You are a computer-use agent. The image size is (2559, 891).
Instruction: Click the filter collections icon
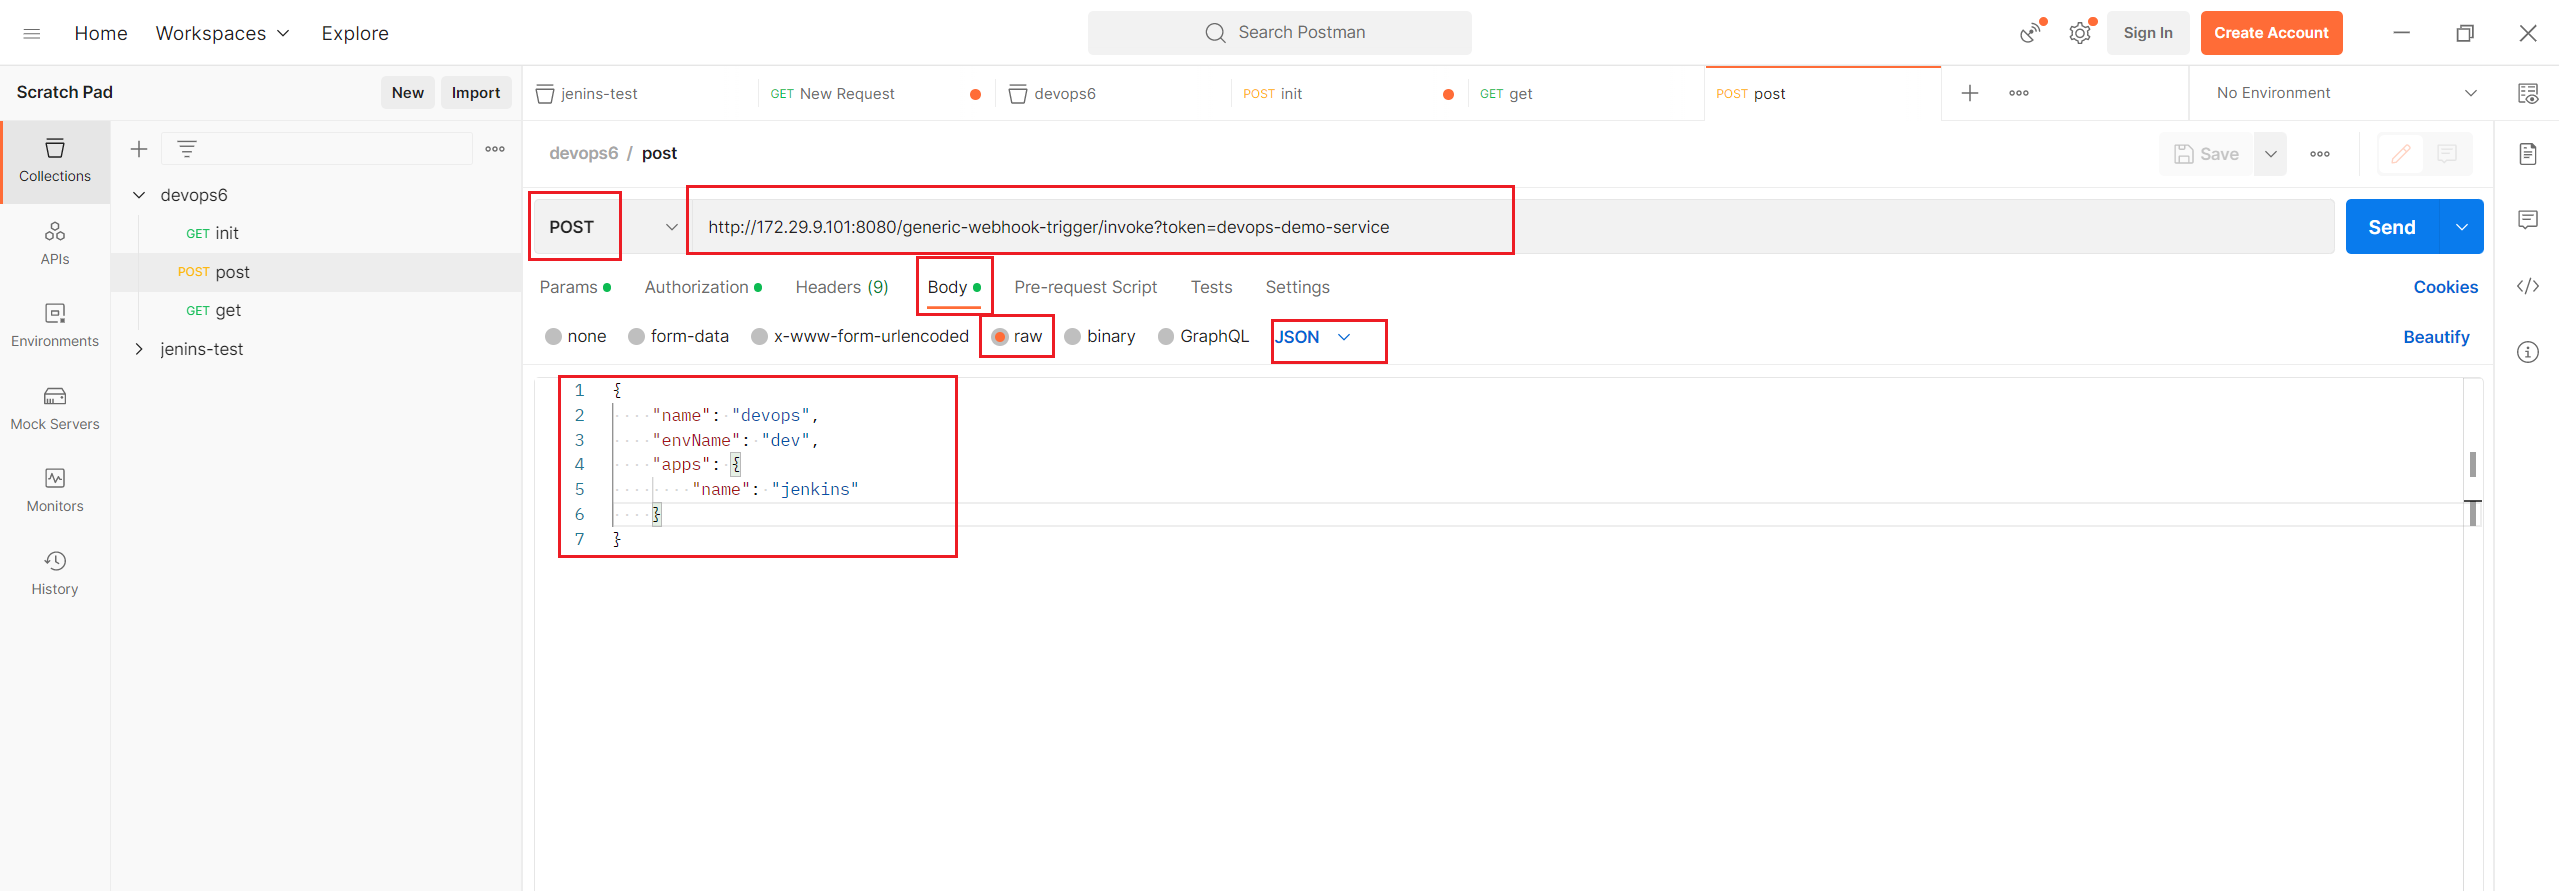187,149
